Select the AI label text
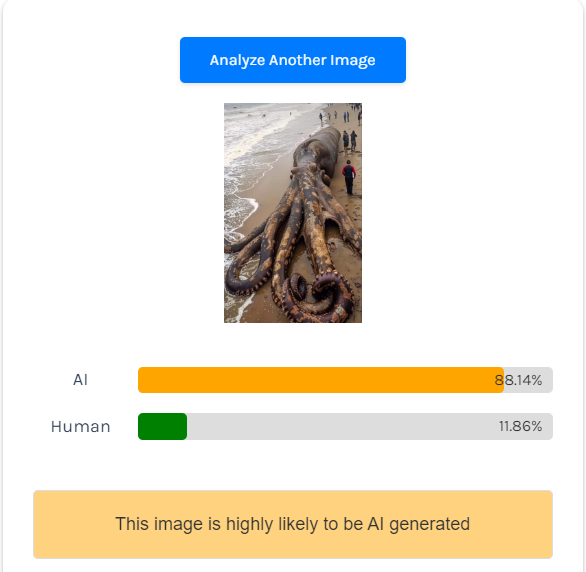 [x=80, y=380]
